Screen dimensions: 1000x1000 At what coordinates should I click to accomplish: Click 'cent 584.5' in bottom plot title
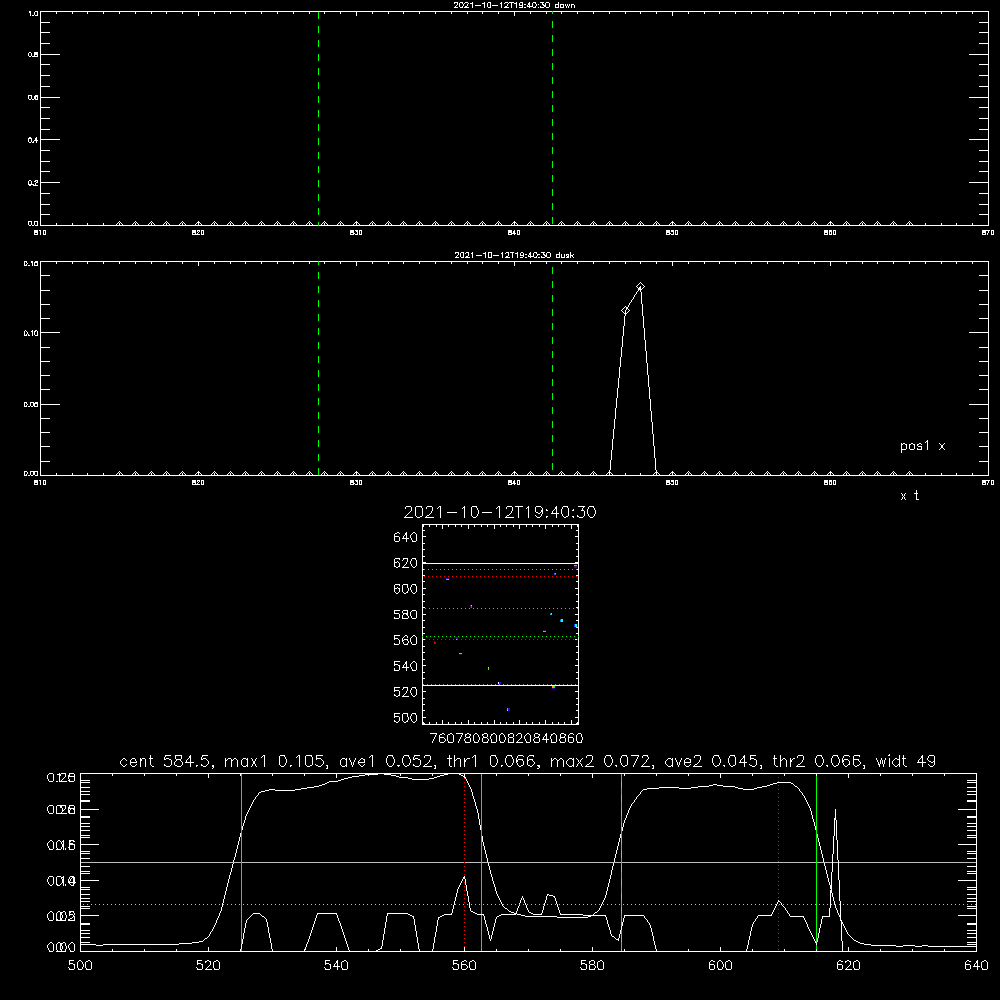[x=166, y=761]
